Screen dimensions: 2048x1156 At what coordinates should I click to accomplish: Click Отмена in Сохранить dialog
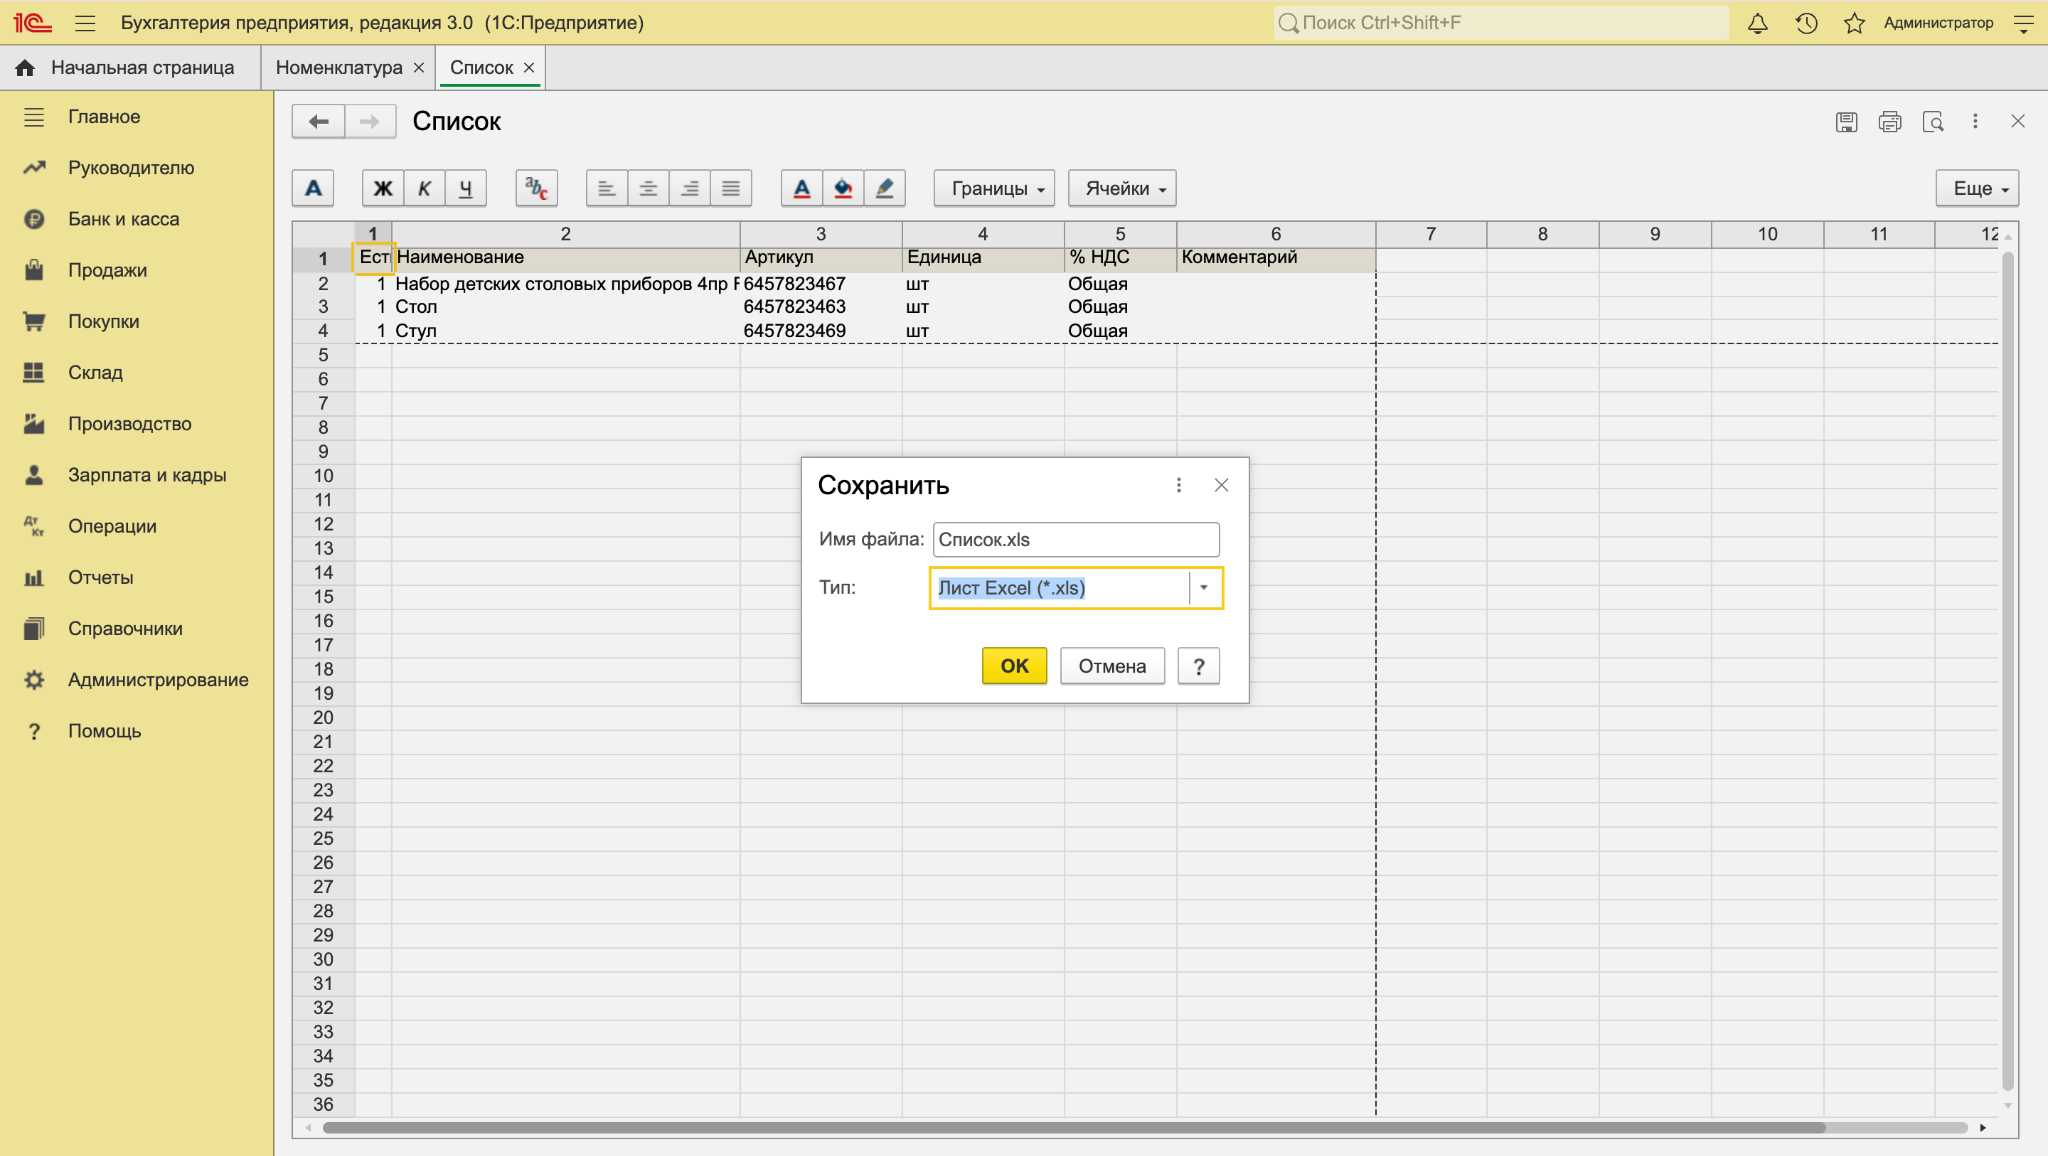coord(1112,666)
